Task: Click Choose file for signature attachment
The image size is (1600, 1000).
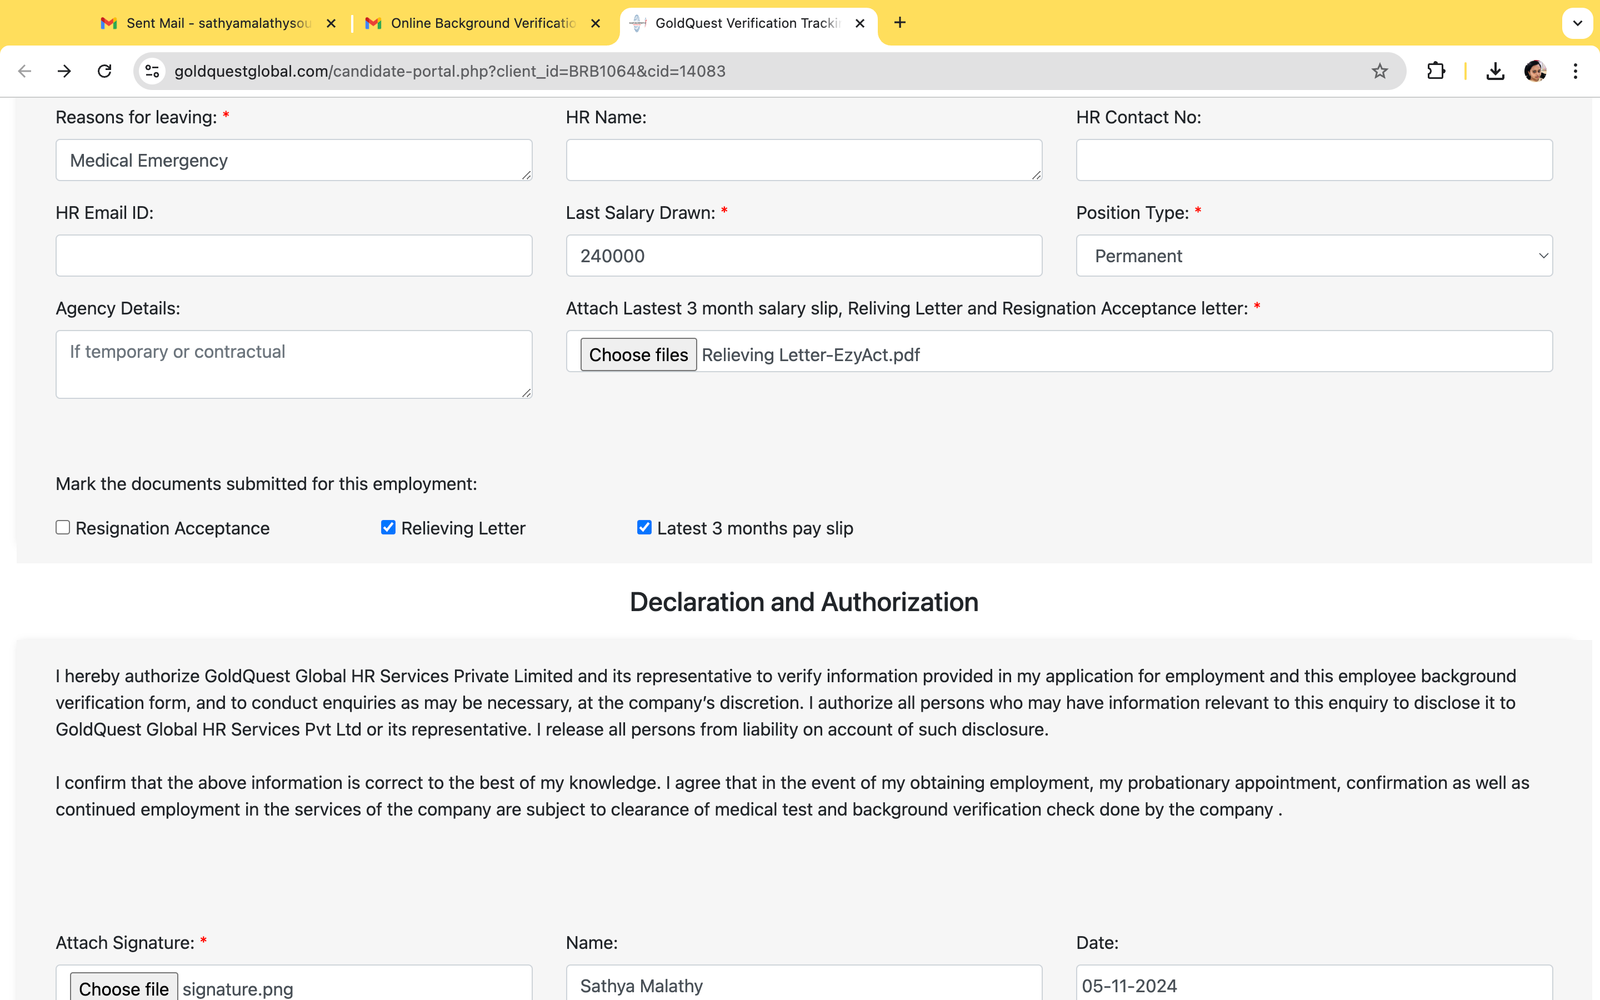Action: click(x=124, y=988)
